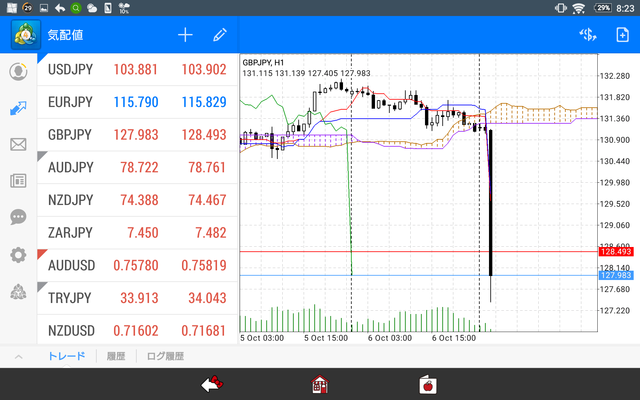Image resolution: width=640 pixels, height=400 pixels.
Task: Tap the 132.280 price scale label
Action: point(615,76)
